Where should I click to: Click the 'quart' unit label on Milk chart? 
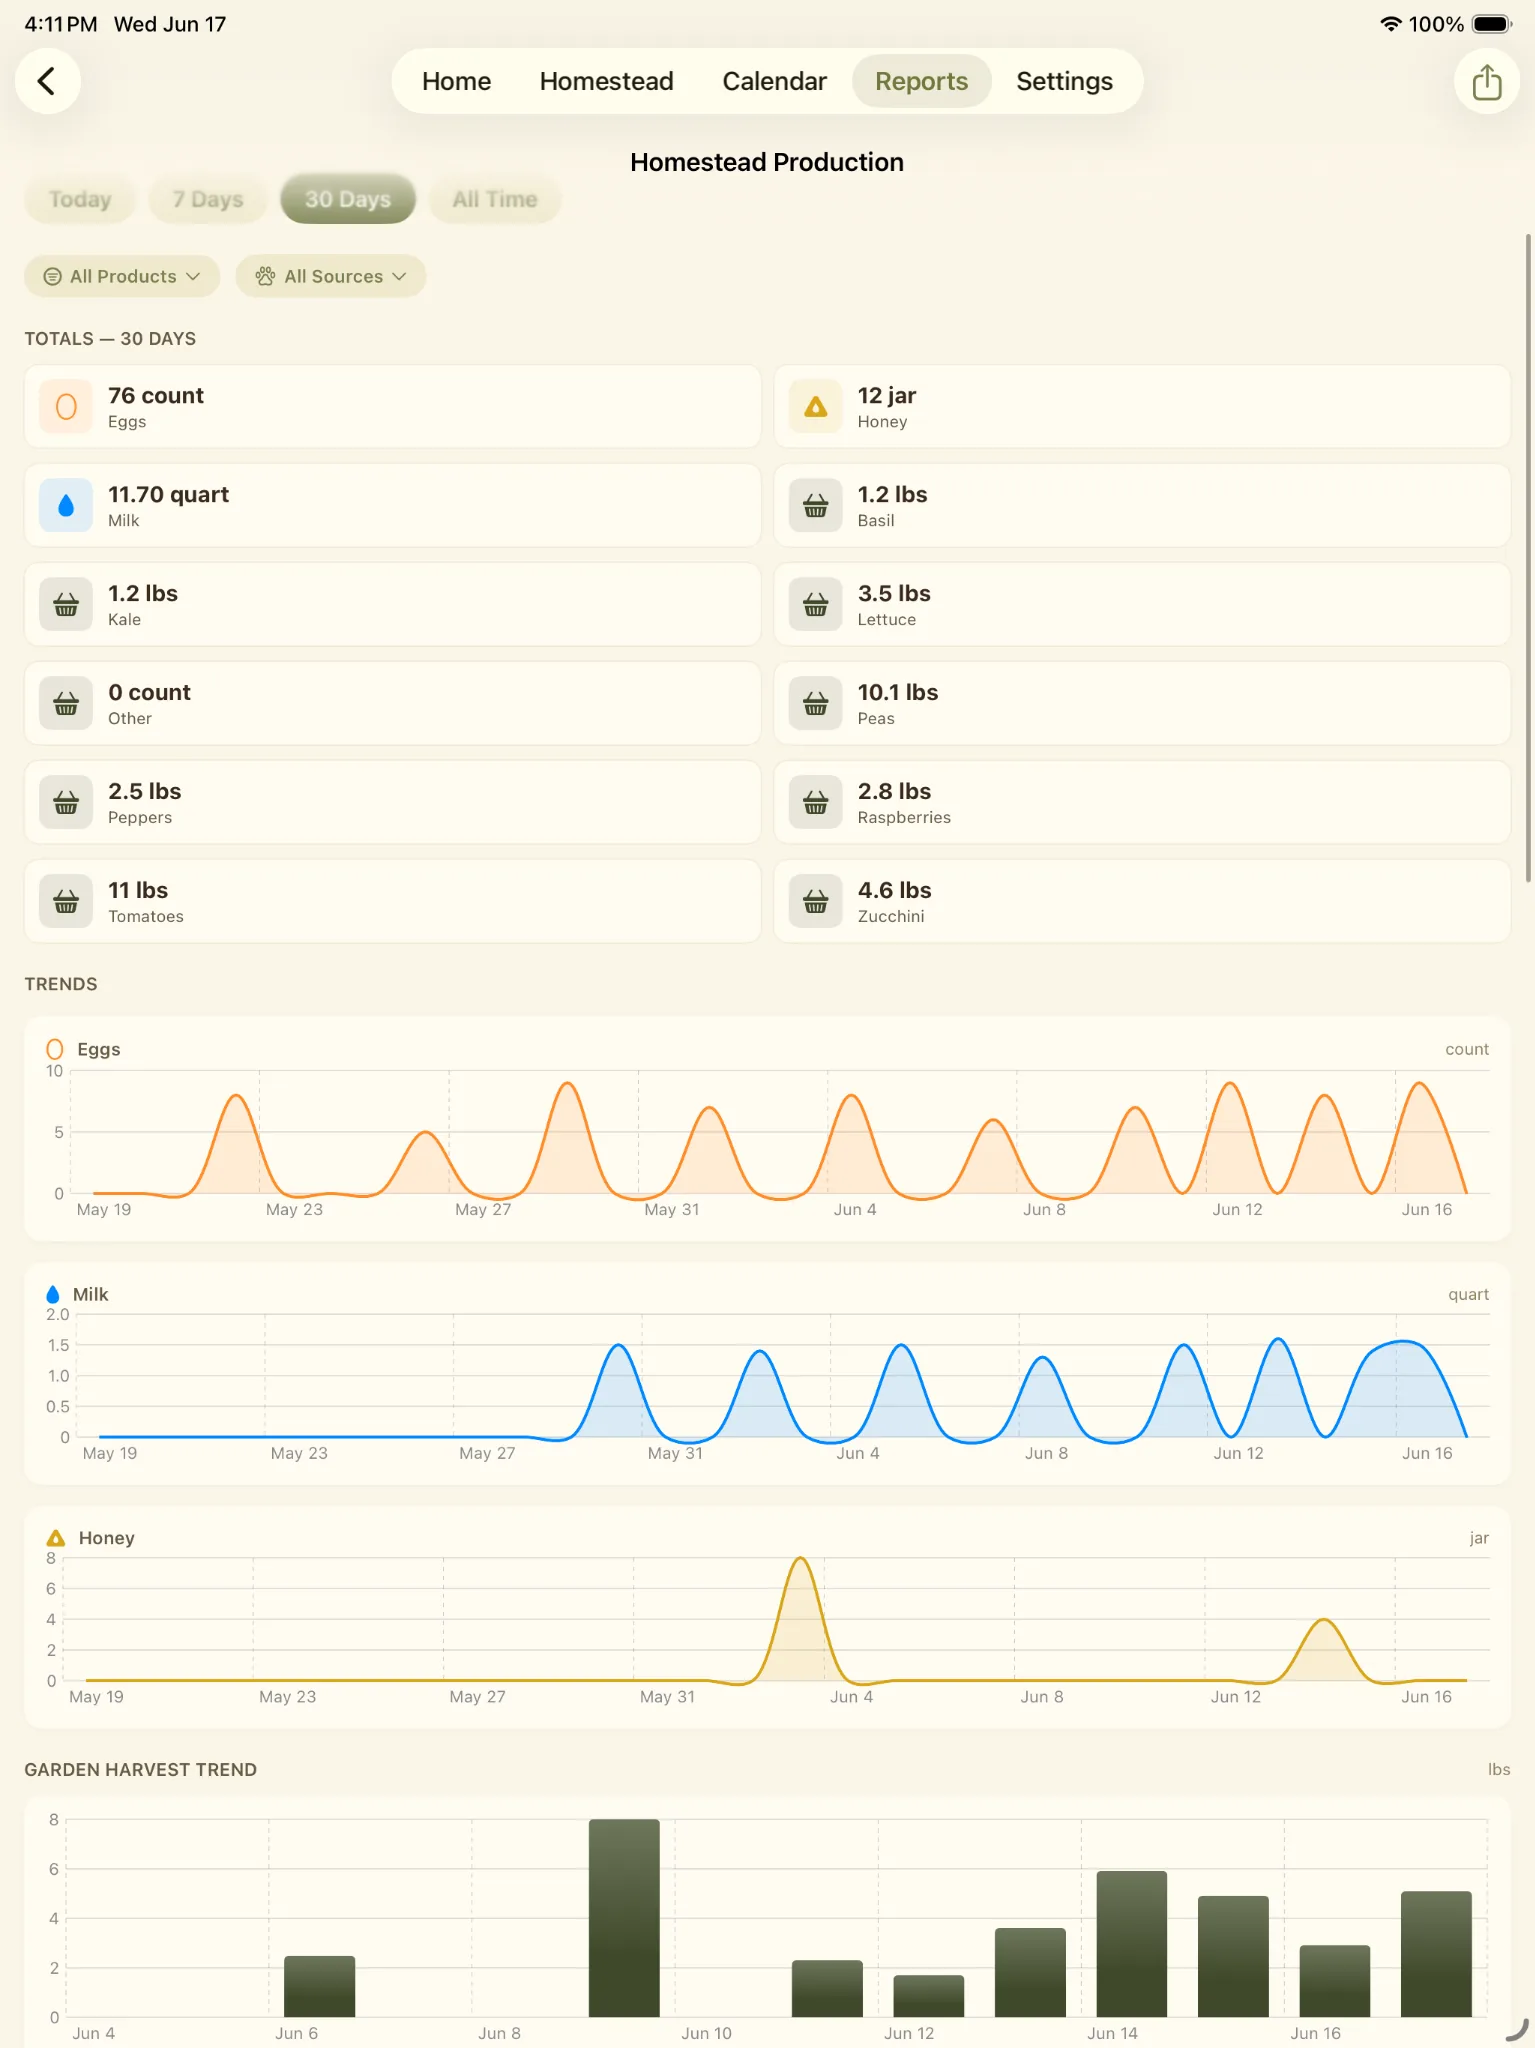pyautogui.click(x=1468, y=1294)
